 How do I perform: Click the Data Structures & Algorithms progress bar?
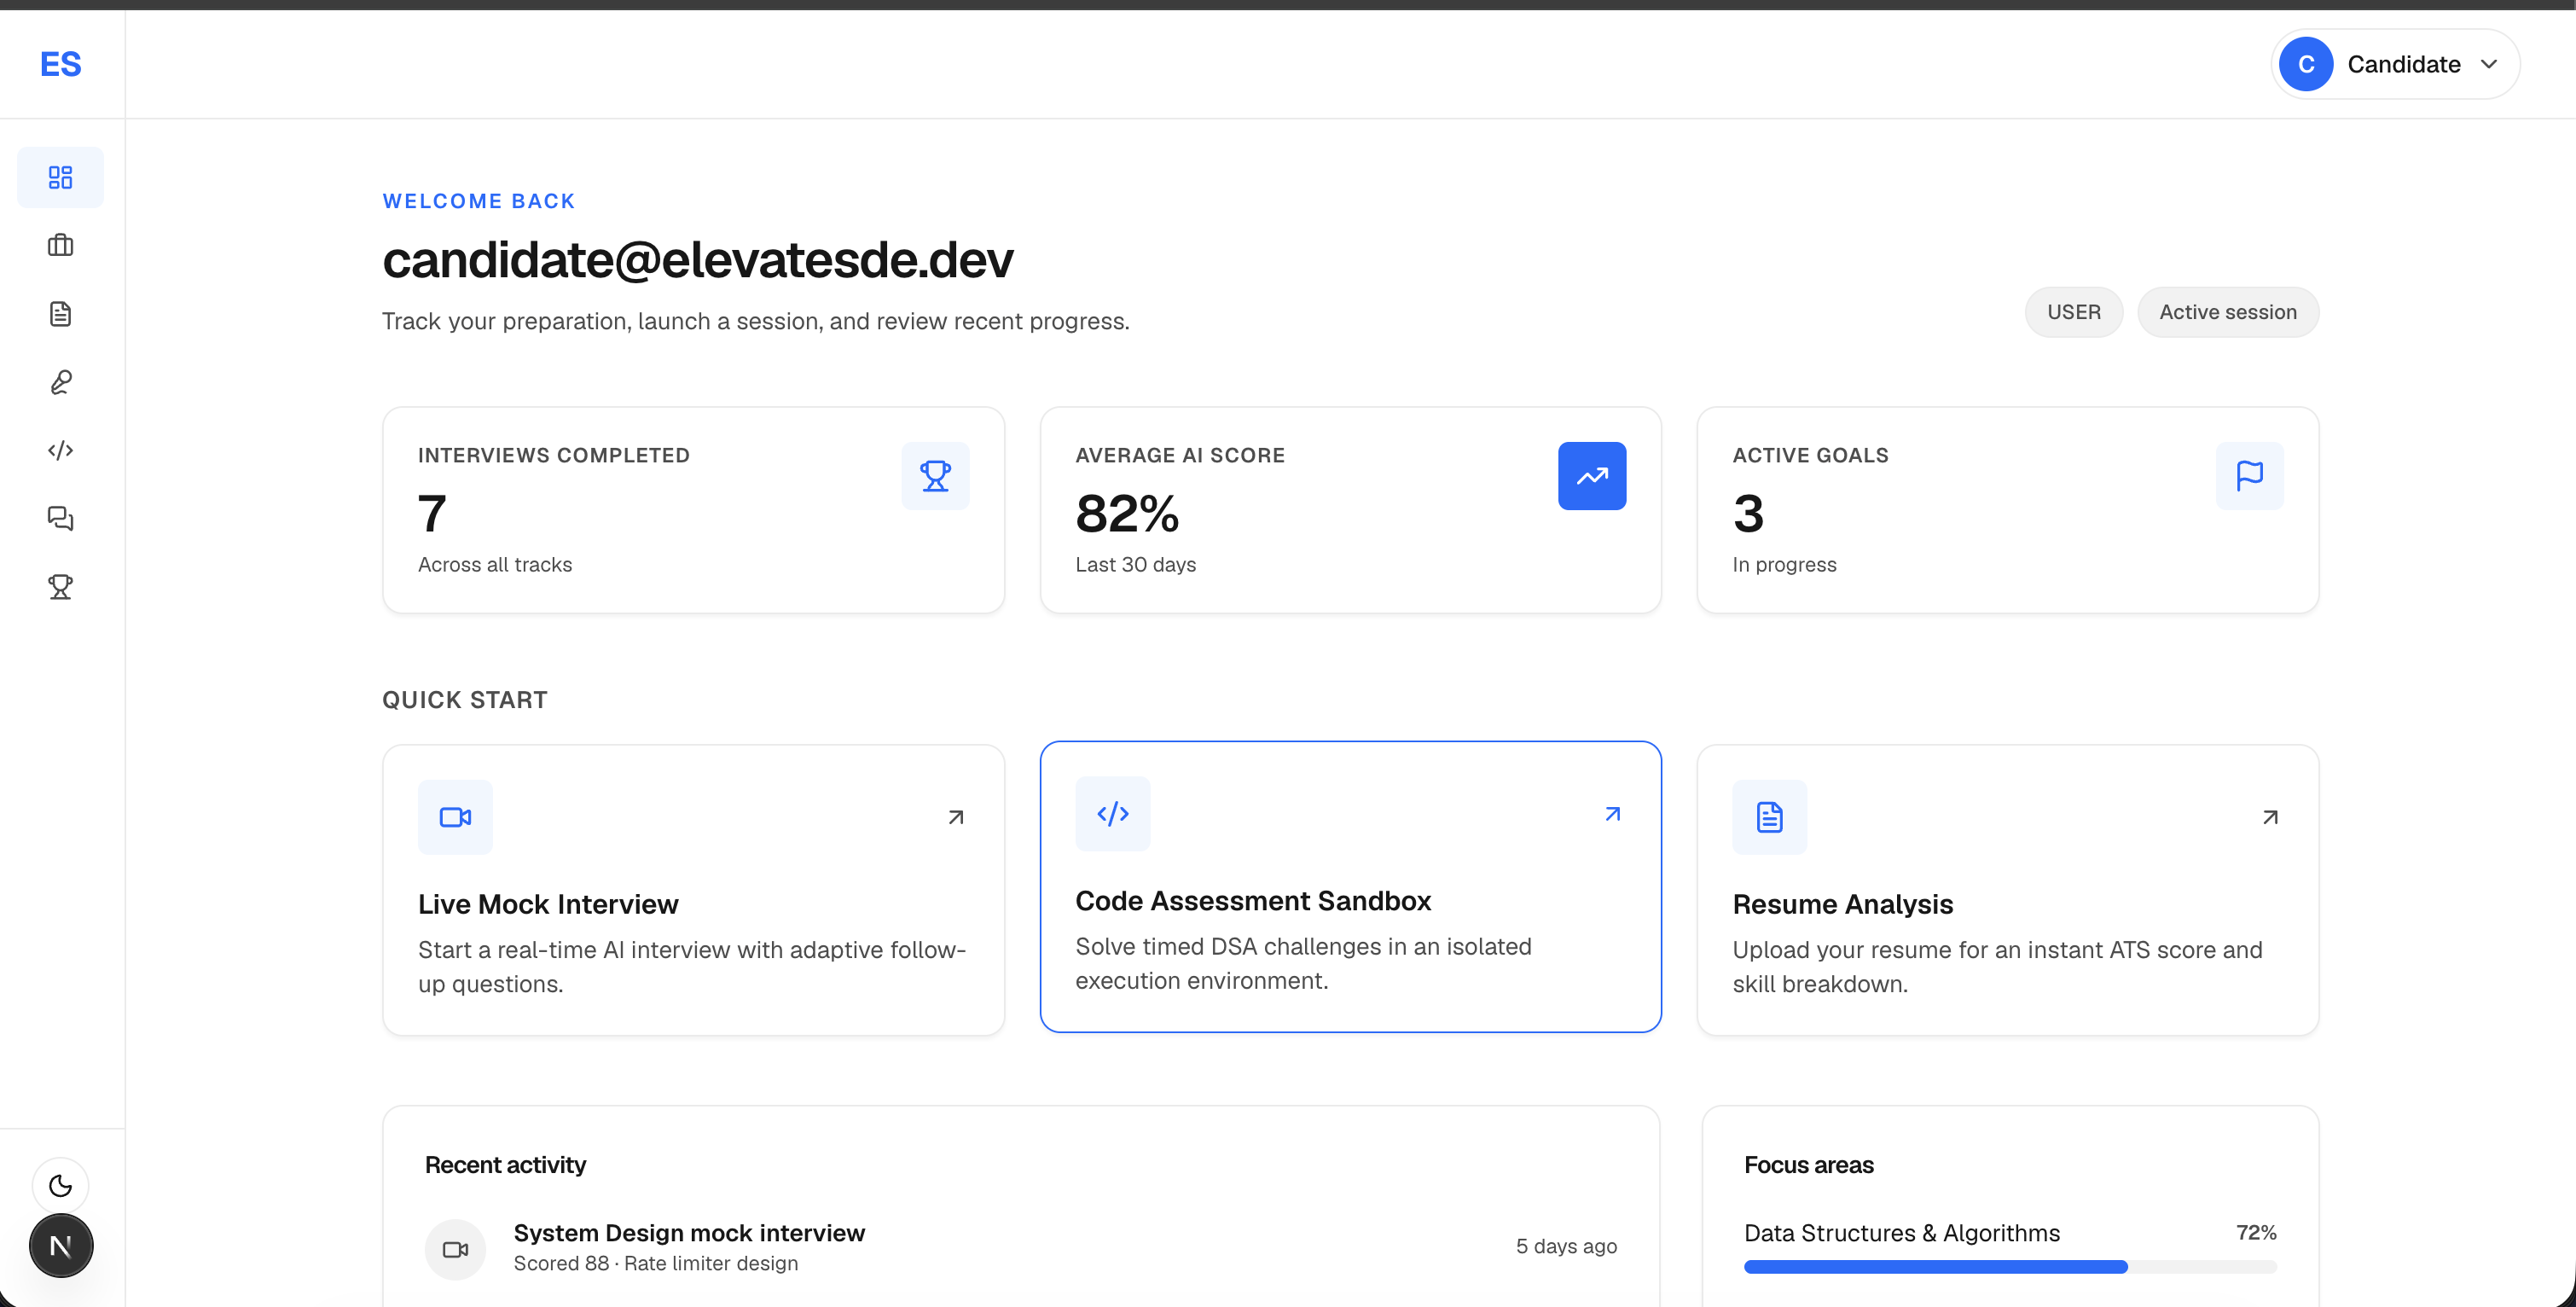point(2010,1267)
